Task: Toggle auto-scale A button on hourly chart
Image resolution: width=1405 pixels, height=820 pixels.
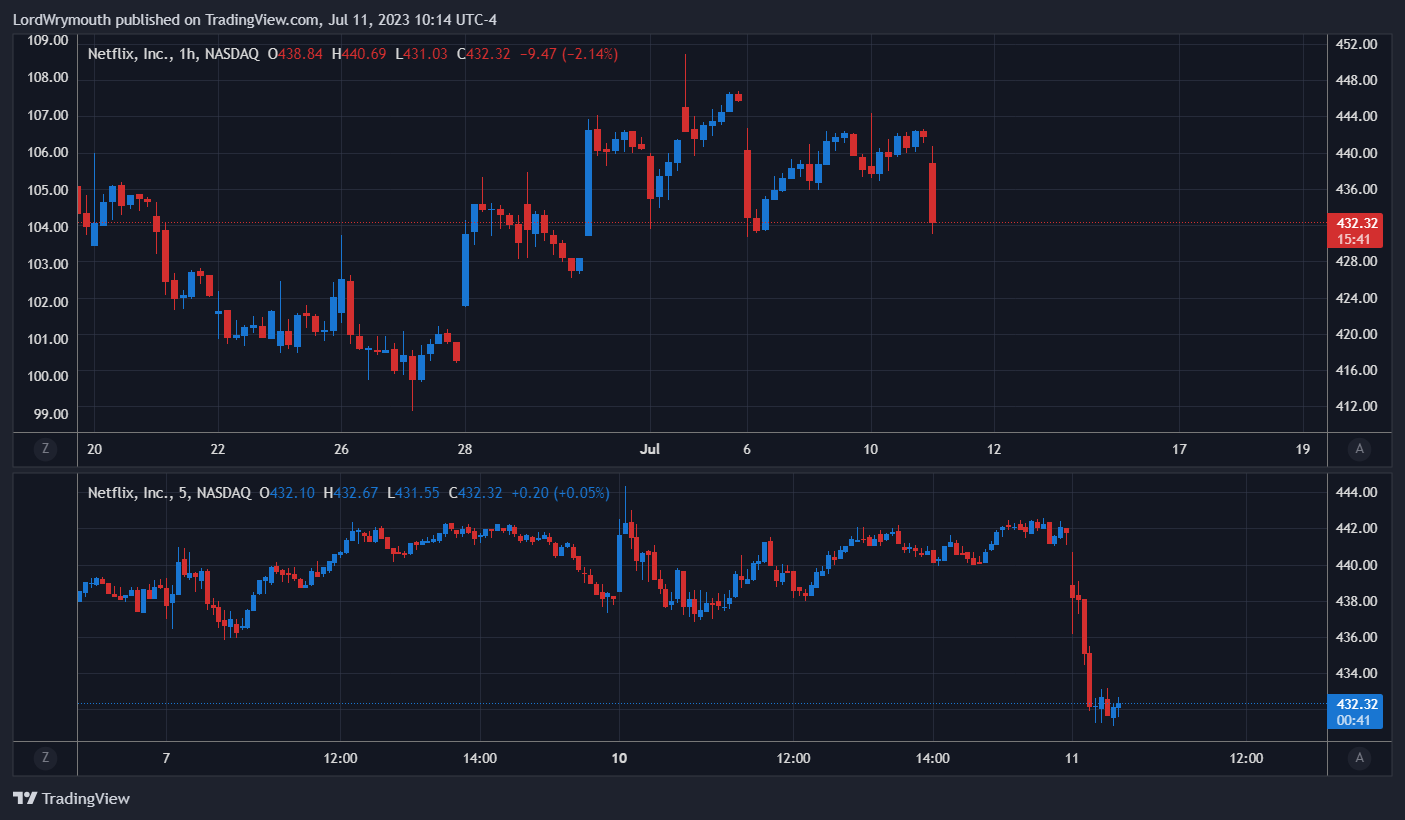Action: (1359, 449)
